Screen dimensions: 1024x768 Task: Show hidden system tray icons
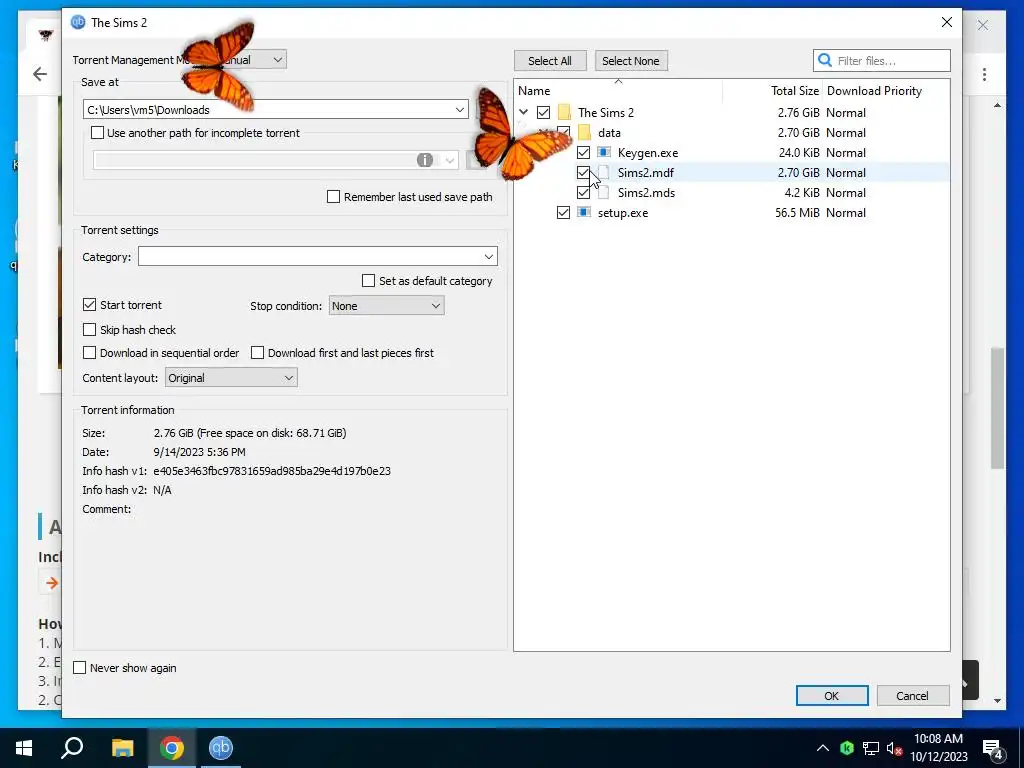tap(823, 748)
